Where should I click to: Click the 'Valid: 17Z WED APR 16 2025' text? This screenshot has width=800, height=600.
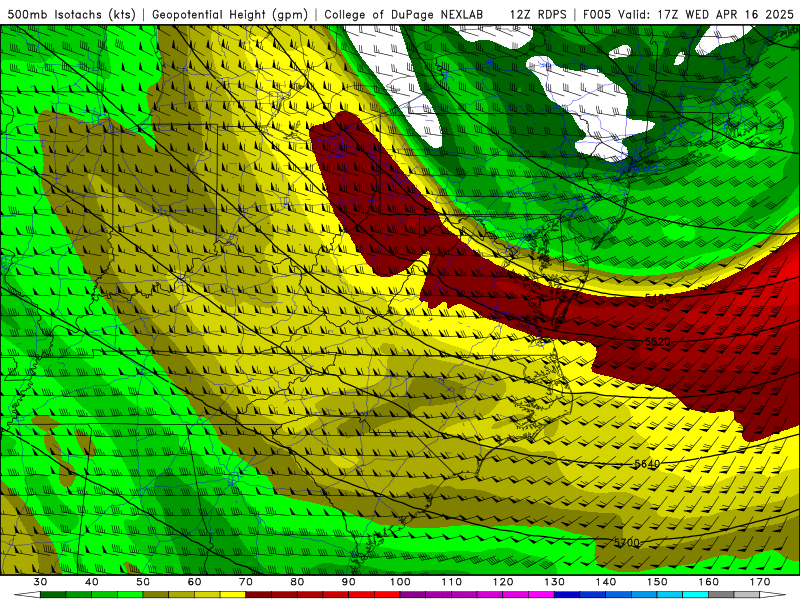pyautogui.click(x=706, y=14)
